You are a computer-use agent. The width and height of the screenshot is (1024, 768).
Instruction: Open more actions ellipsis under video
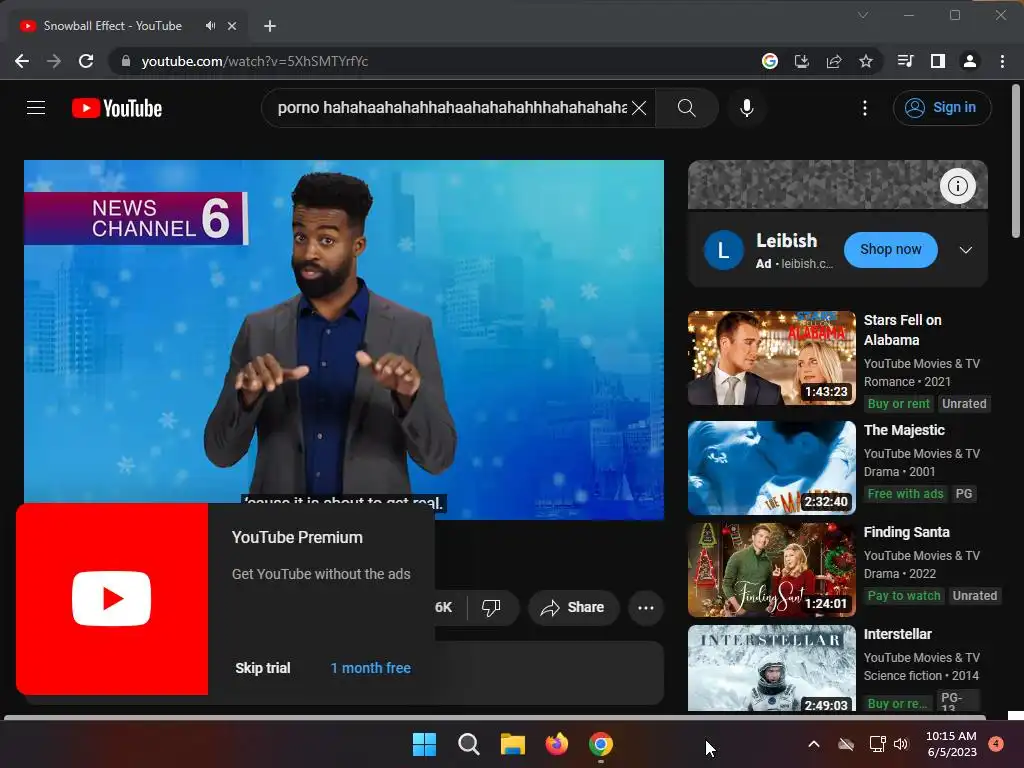pos(646,608)
